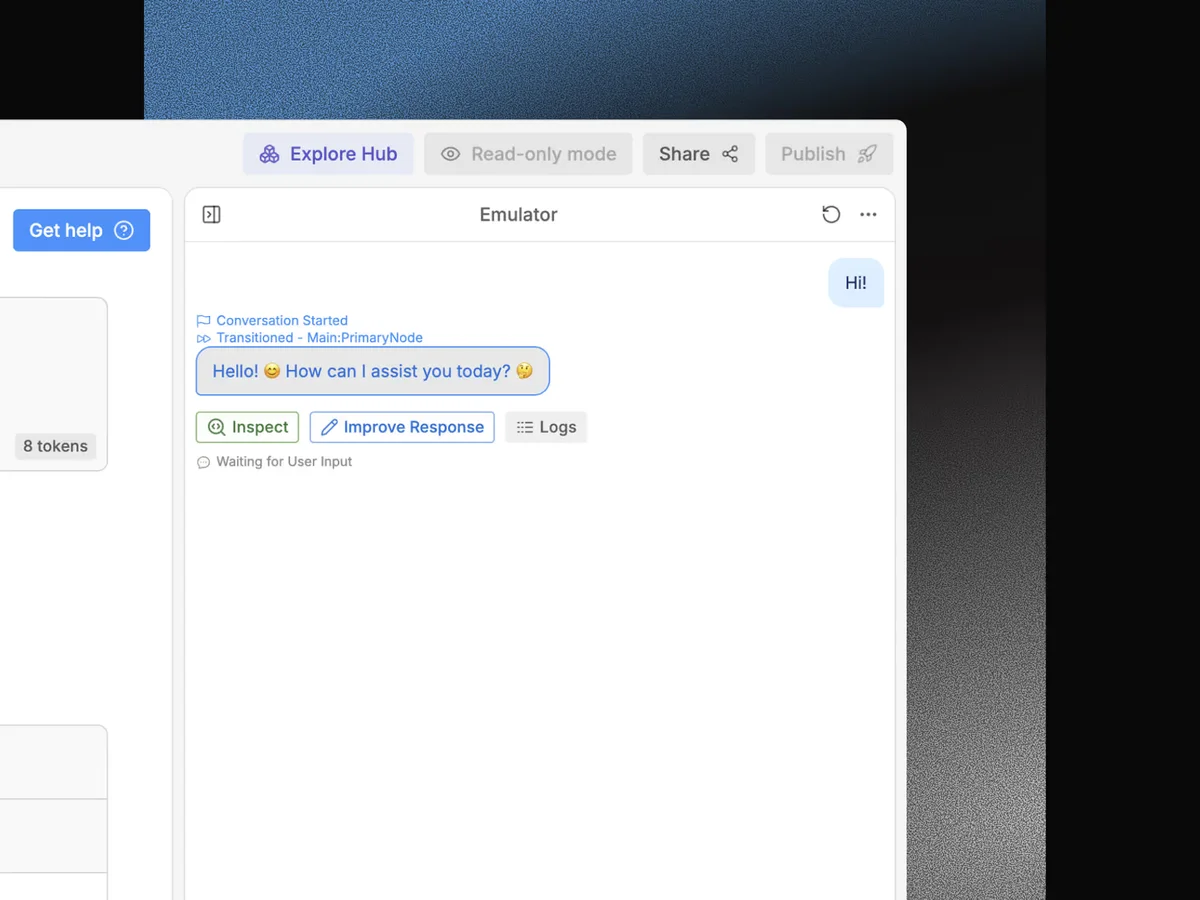Select the Hello assistant message bubble
Image resolution: width=1200 pixels, height=900 pixels.
click(x=372, y=371)
